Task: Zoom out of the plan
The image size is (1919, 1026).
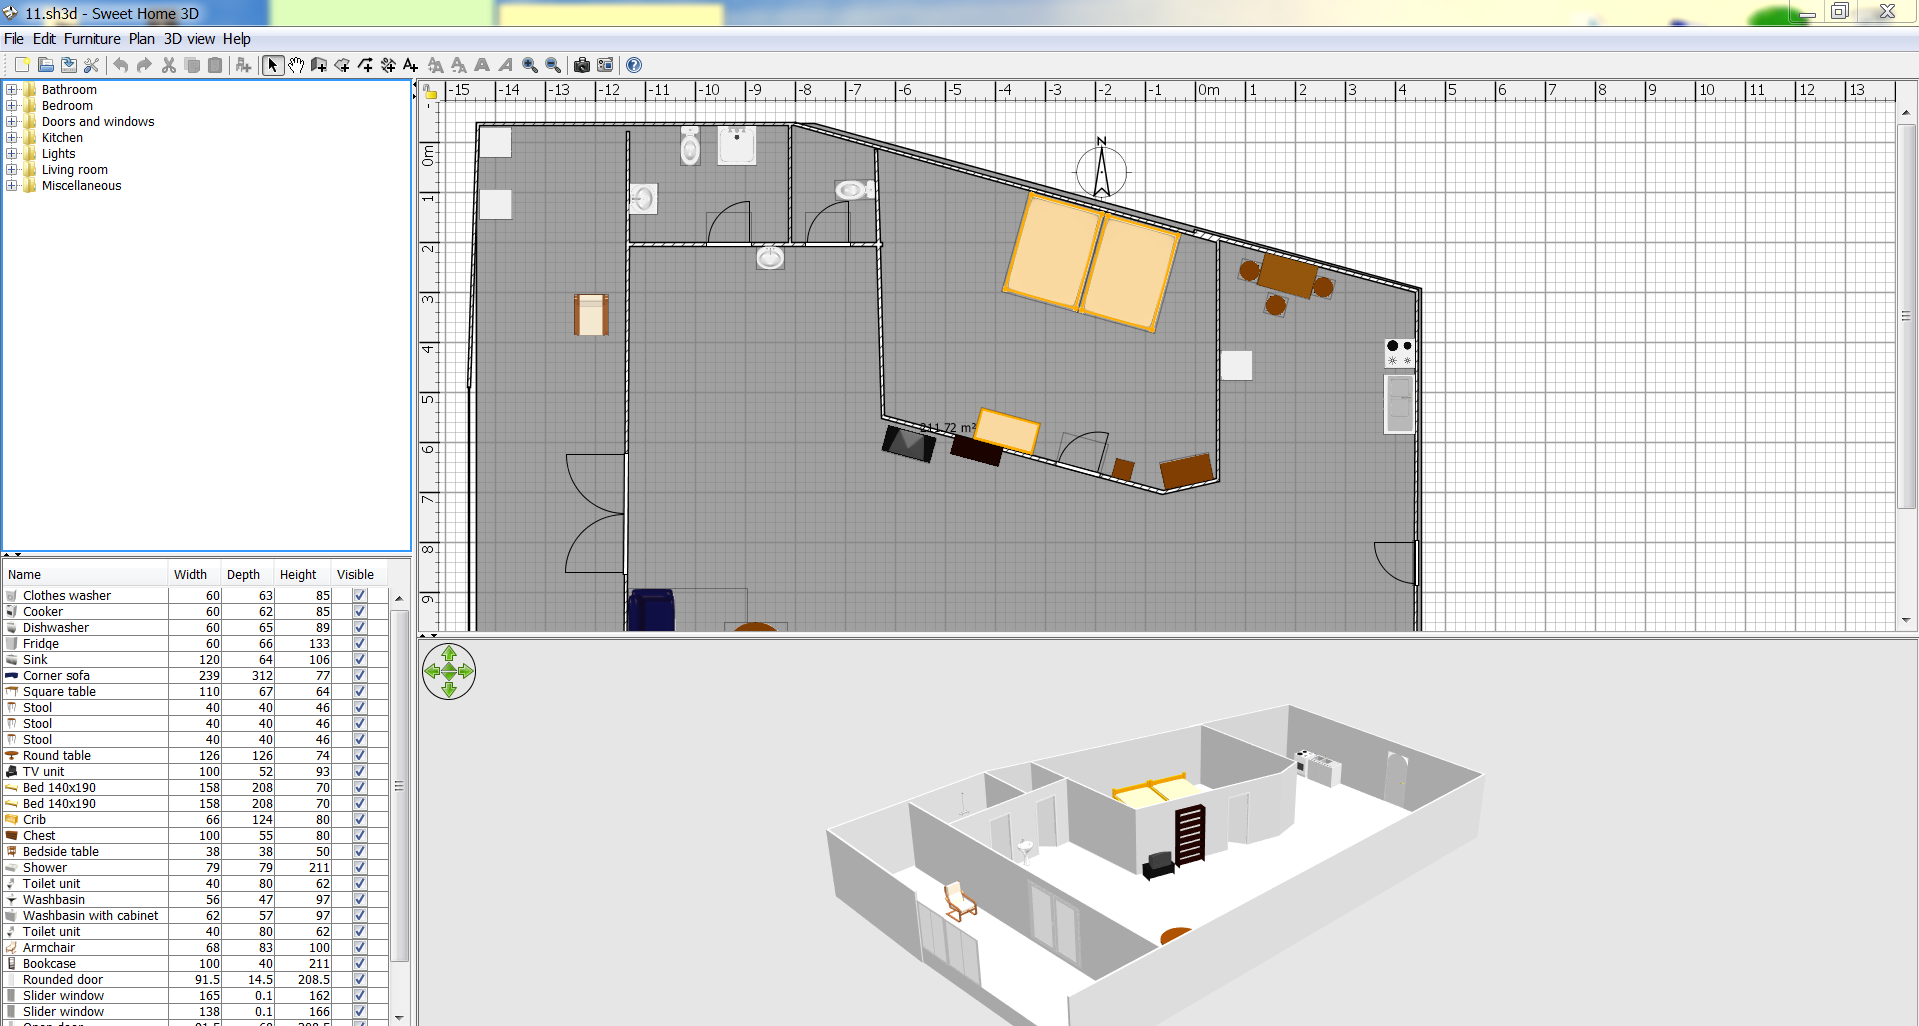Action: click(553, 65)
